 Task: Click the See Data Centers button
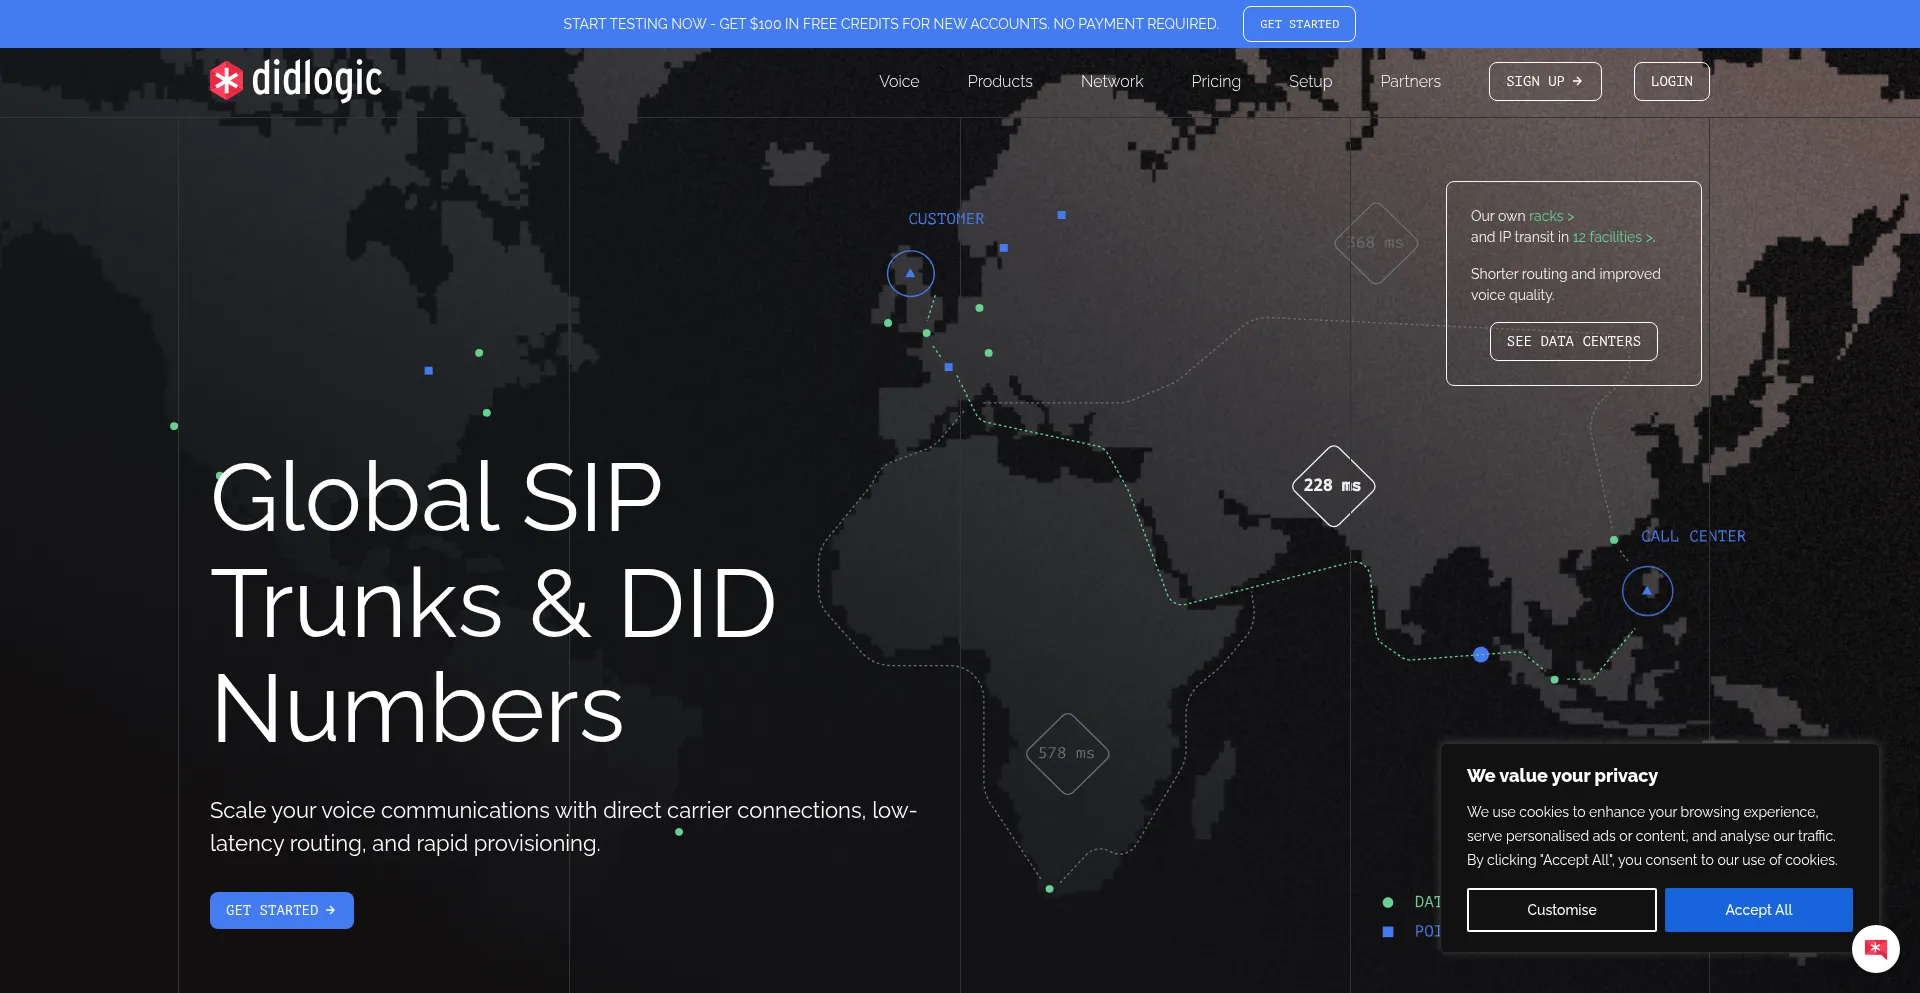(1573, 341)
